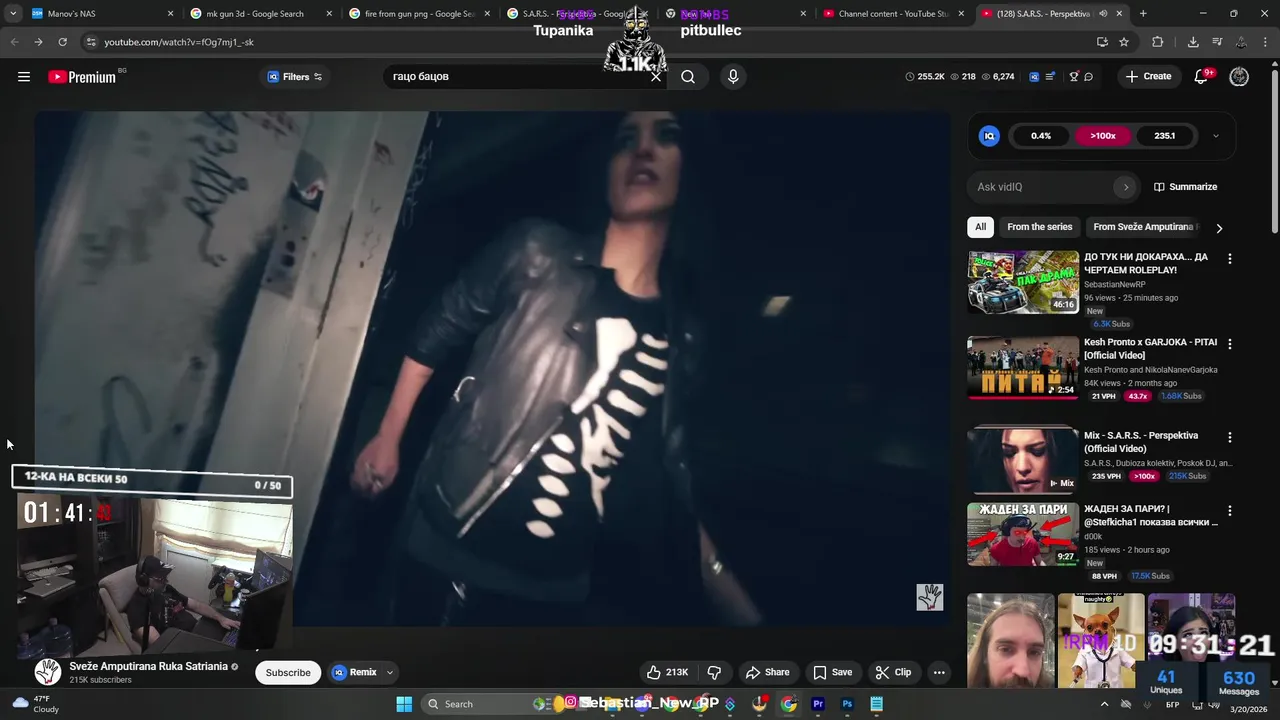Open Sveže Amputirana Ruka Satriania channel avatar
The image size is (1280, 720).
[x=48, y=672]
